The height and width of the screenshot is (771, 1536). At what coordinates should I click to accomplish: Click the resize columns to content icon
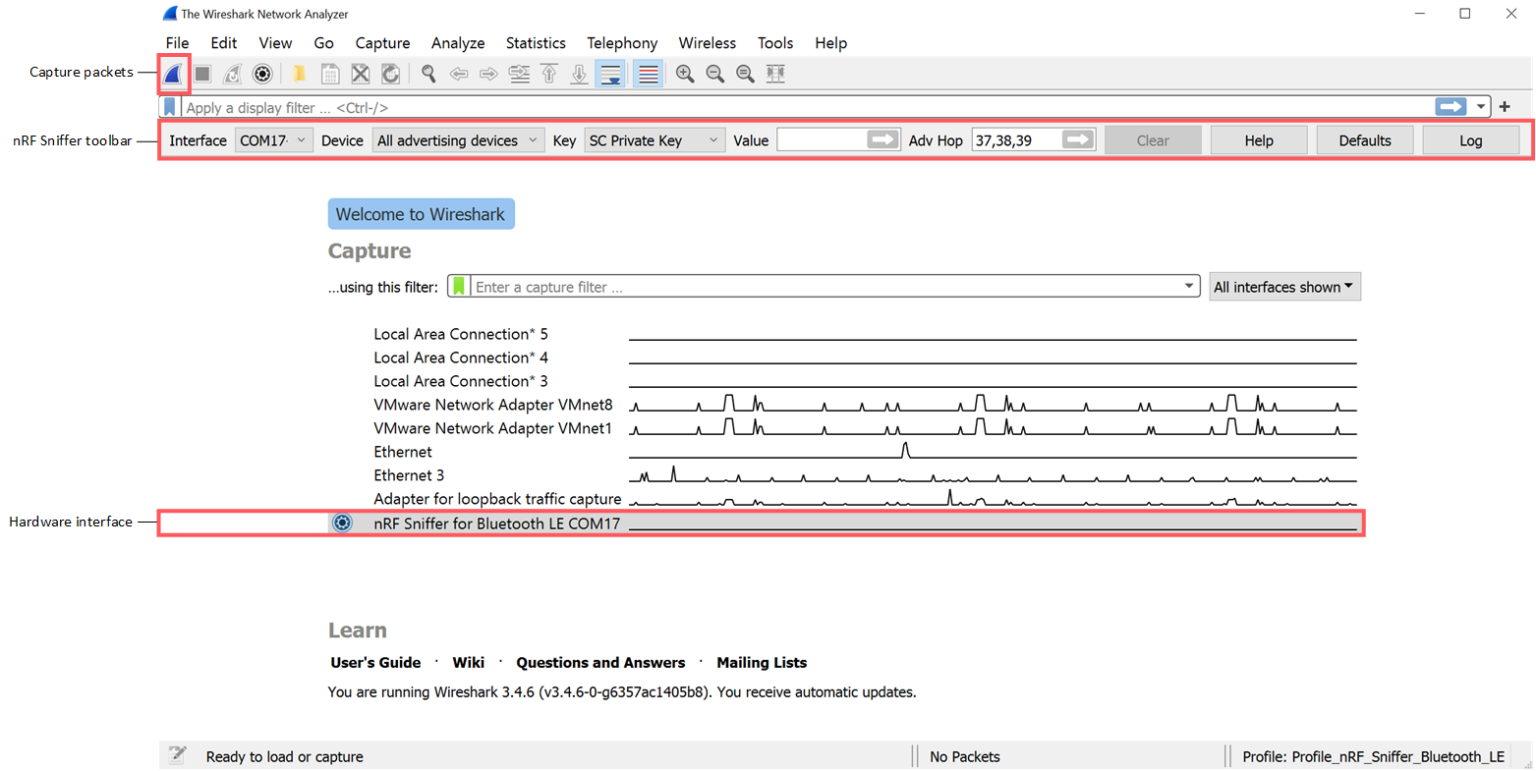tap(775, 73)
